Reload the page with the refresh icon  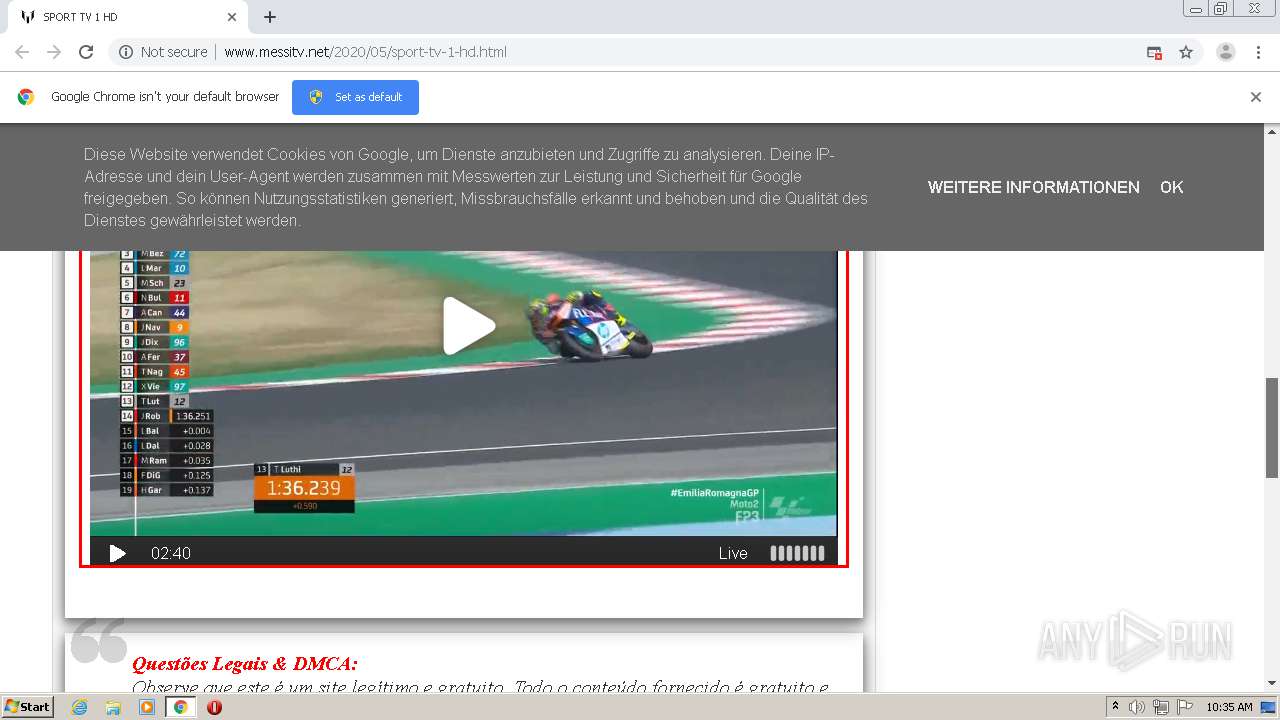tap(86, 52)
